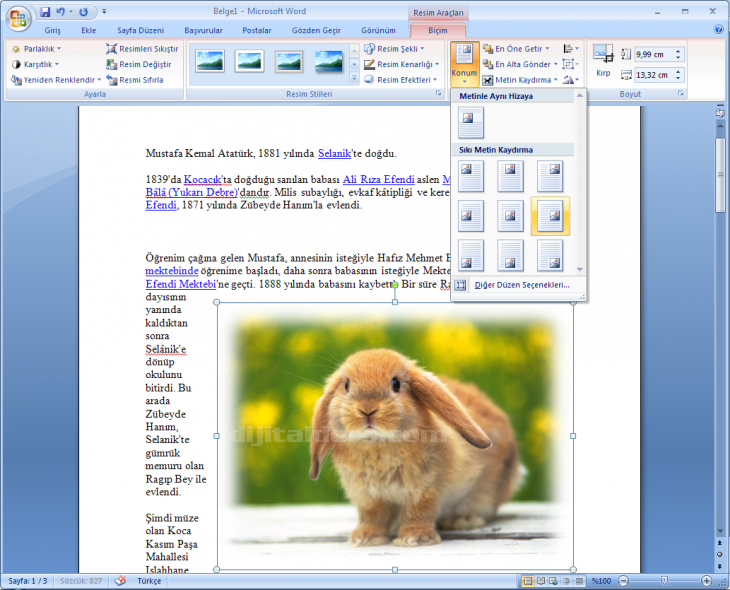
Task: Select the bottom right tight wrap position
Action: (550, 255)
